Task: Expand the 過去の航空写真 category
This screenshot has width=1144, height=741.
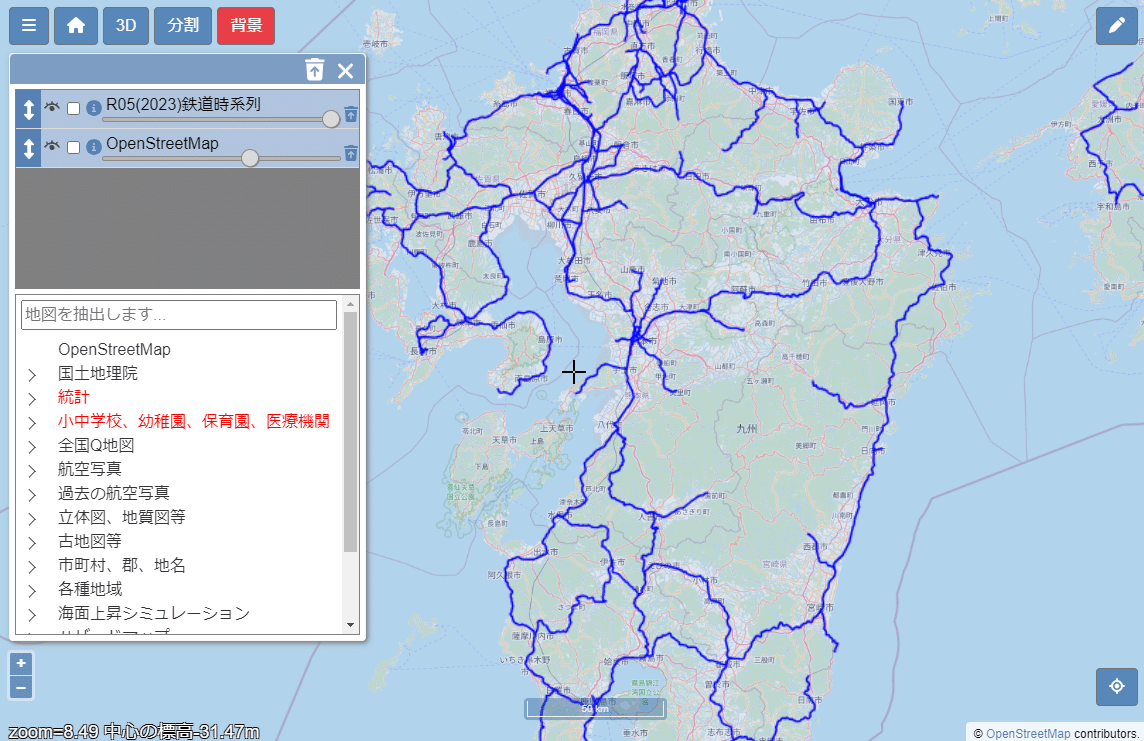Action: coord(32,495)
